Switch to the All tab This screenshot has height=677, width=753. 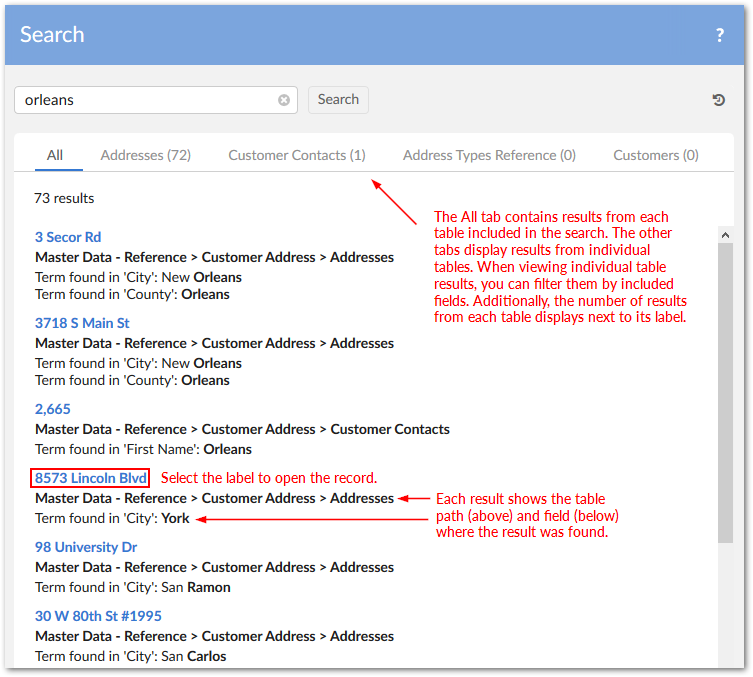tap(55, 155)
